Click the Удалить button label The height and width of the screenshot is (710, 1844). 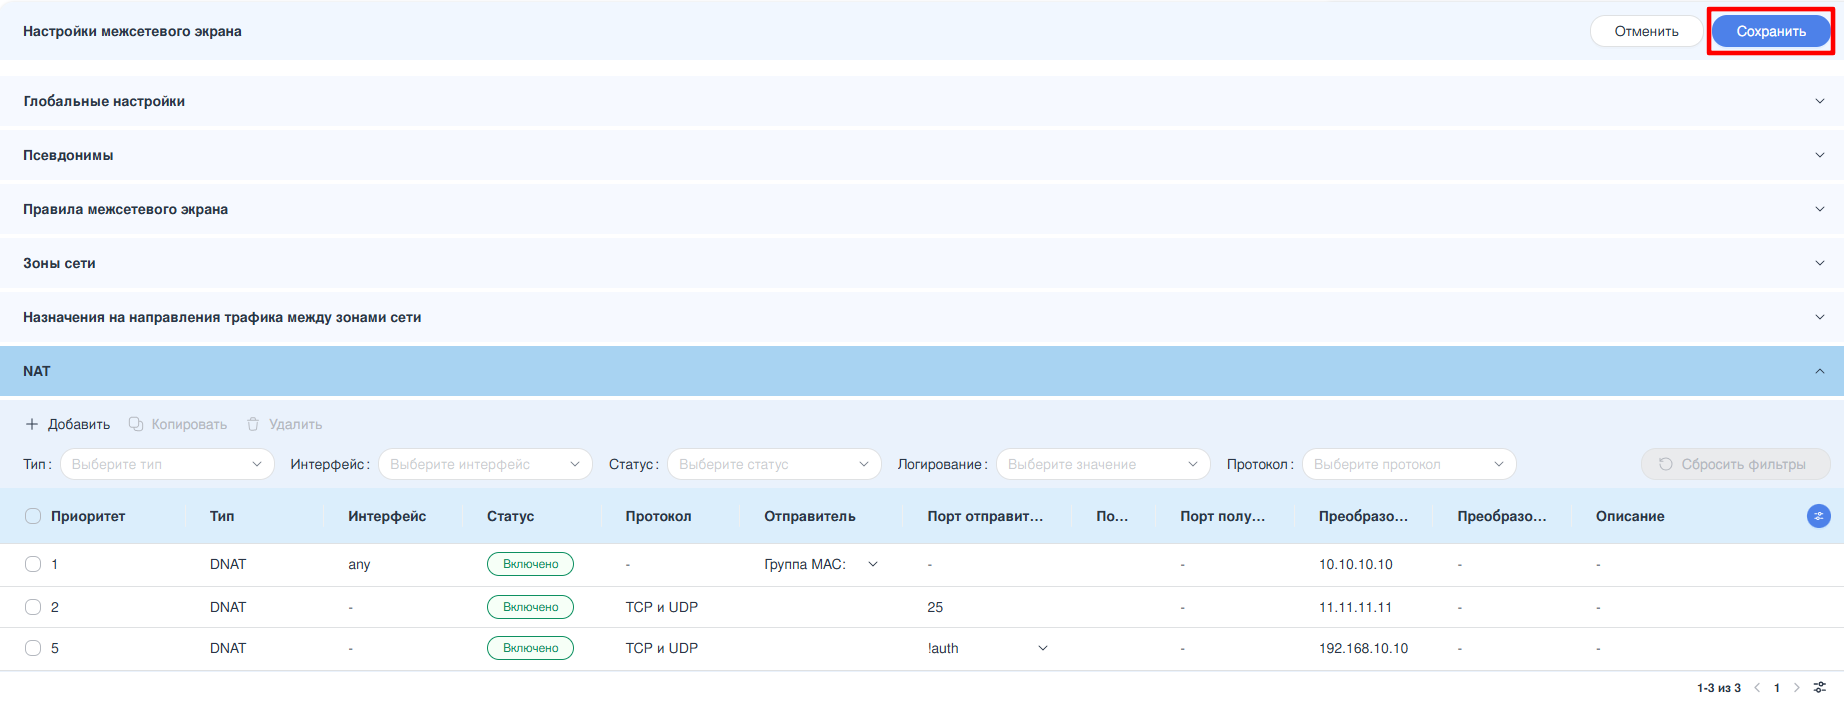[295, 424]
